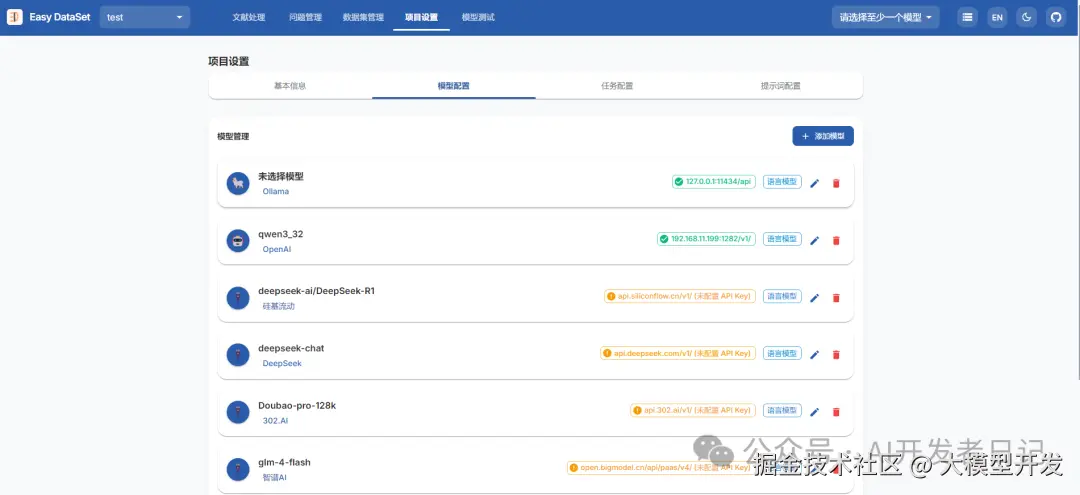Switch language with the EN button
This screenshot has width=1080, height=495.
coord(997,17)
